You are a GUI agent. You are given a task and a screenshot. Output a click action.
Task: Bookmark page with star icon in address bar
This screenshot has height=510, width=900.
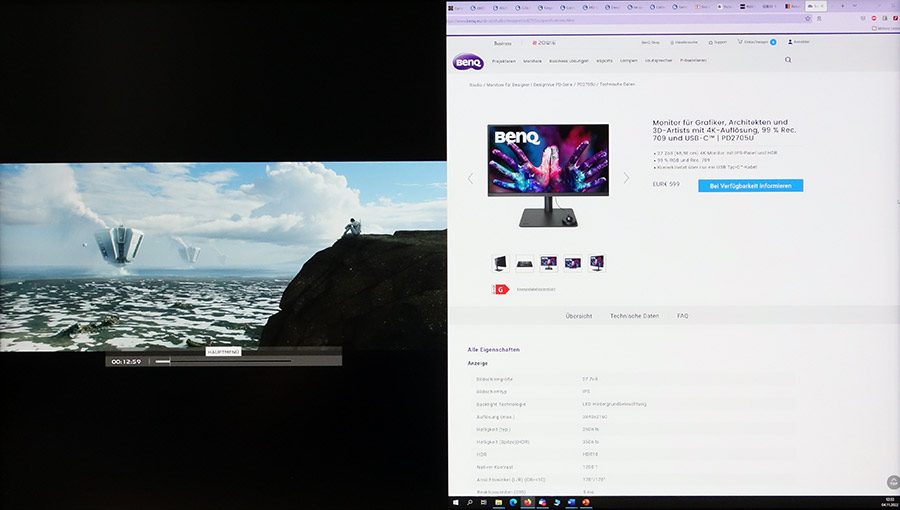click(808, 19)
